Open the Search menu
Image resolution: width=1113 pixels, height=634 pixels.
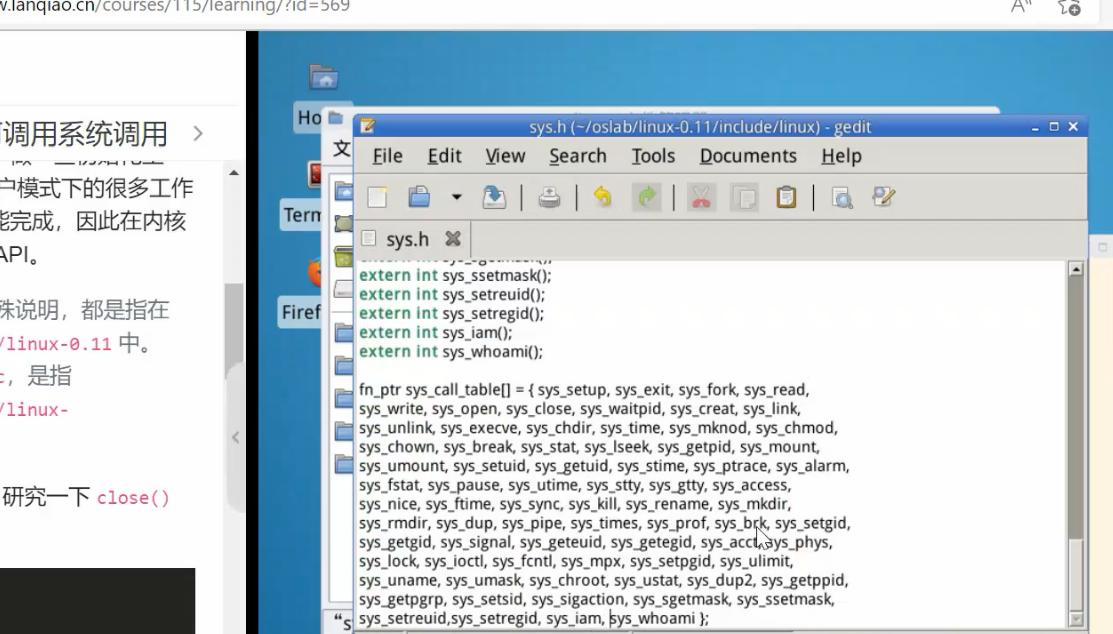click(577, 156)
